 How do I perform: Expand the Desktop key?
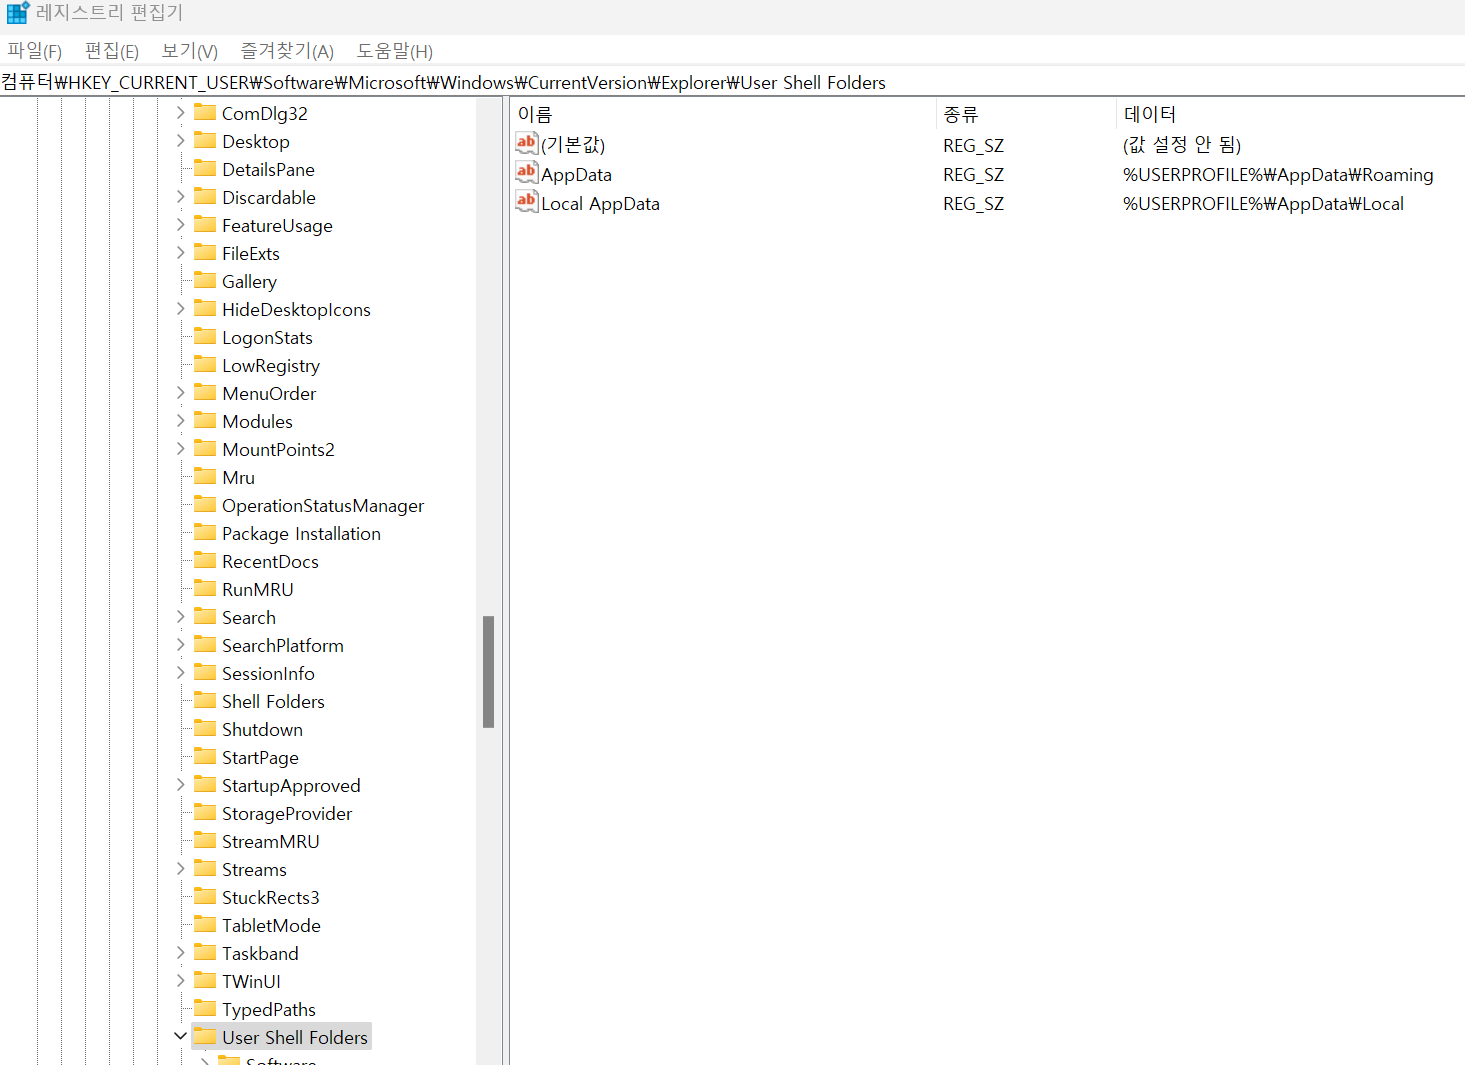[181, 141]
